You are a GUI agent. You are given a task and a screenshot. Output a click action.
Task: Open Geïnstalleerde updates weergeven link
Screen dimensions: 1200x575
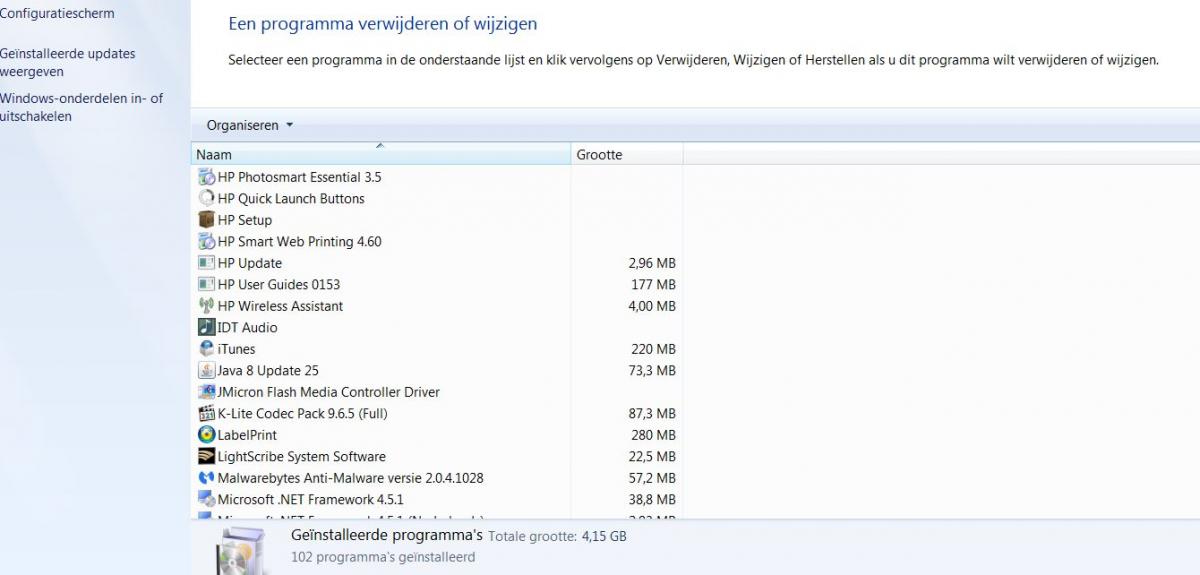coord(67,63)
